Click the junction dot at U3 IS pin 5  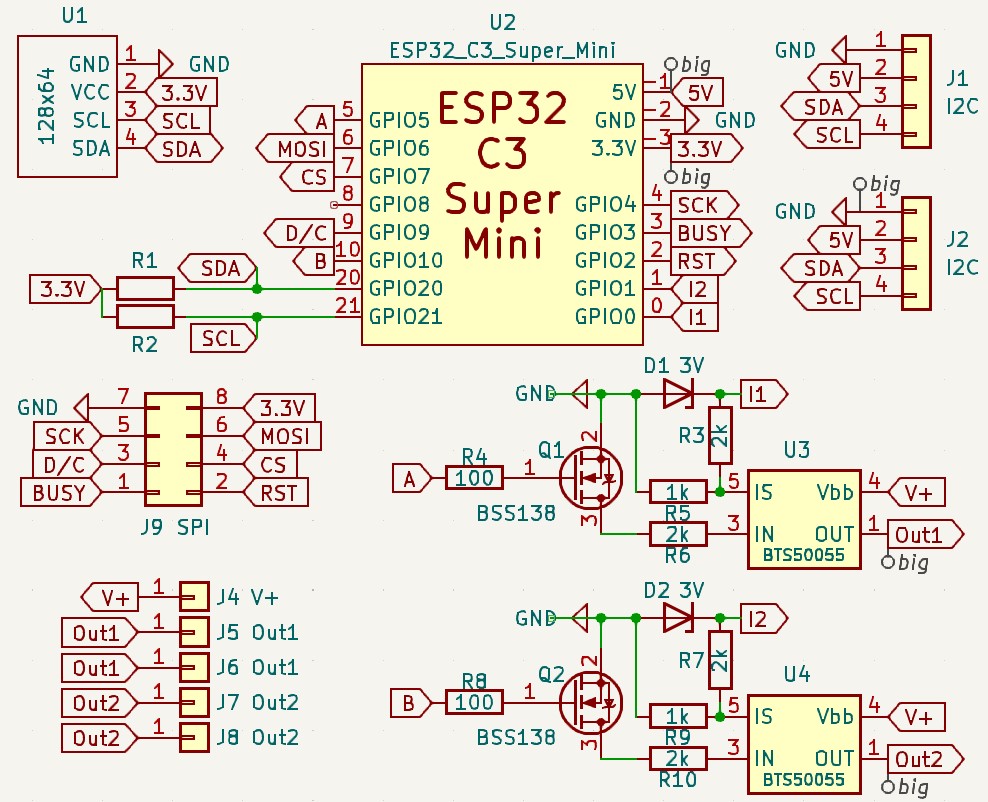click(720, 491)
